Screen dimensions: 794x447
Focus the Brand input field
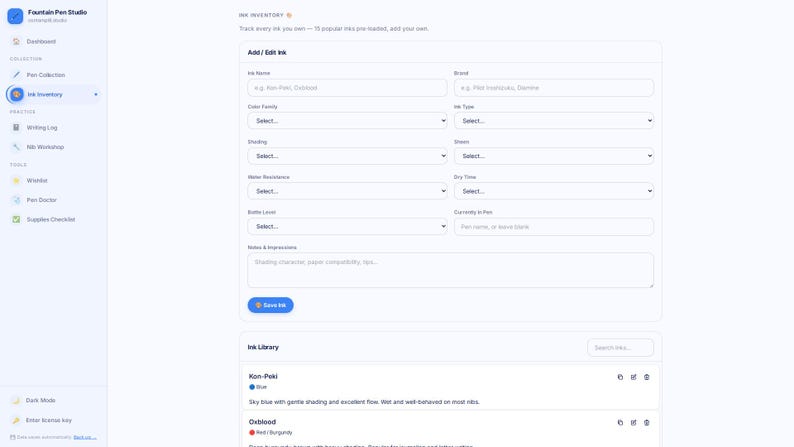pyautogui.click(x=554, y=88)
